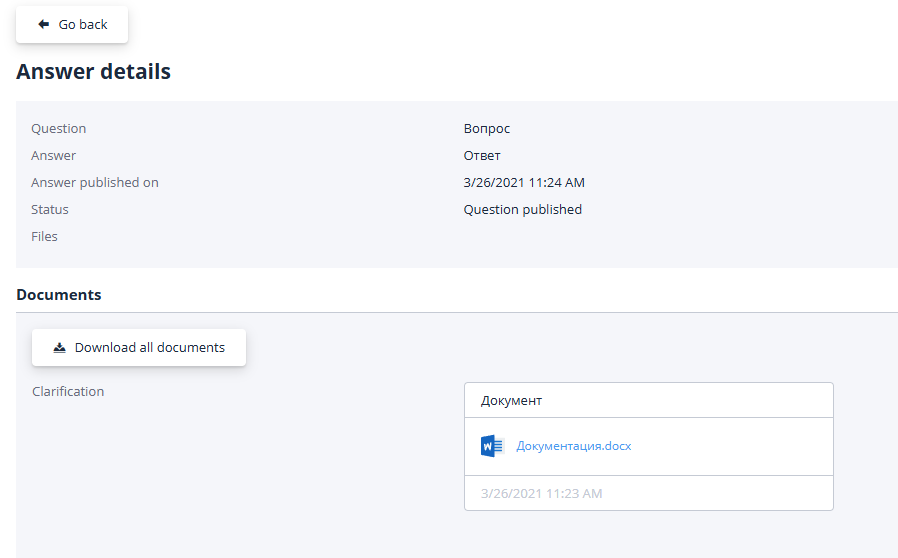
Task: Click the Documents section heading
Action: tap(58, 295)
